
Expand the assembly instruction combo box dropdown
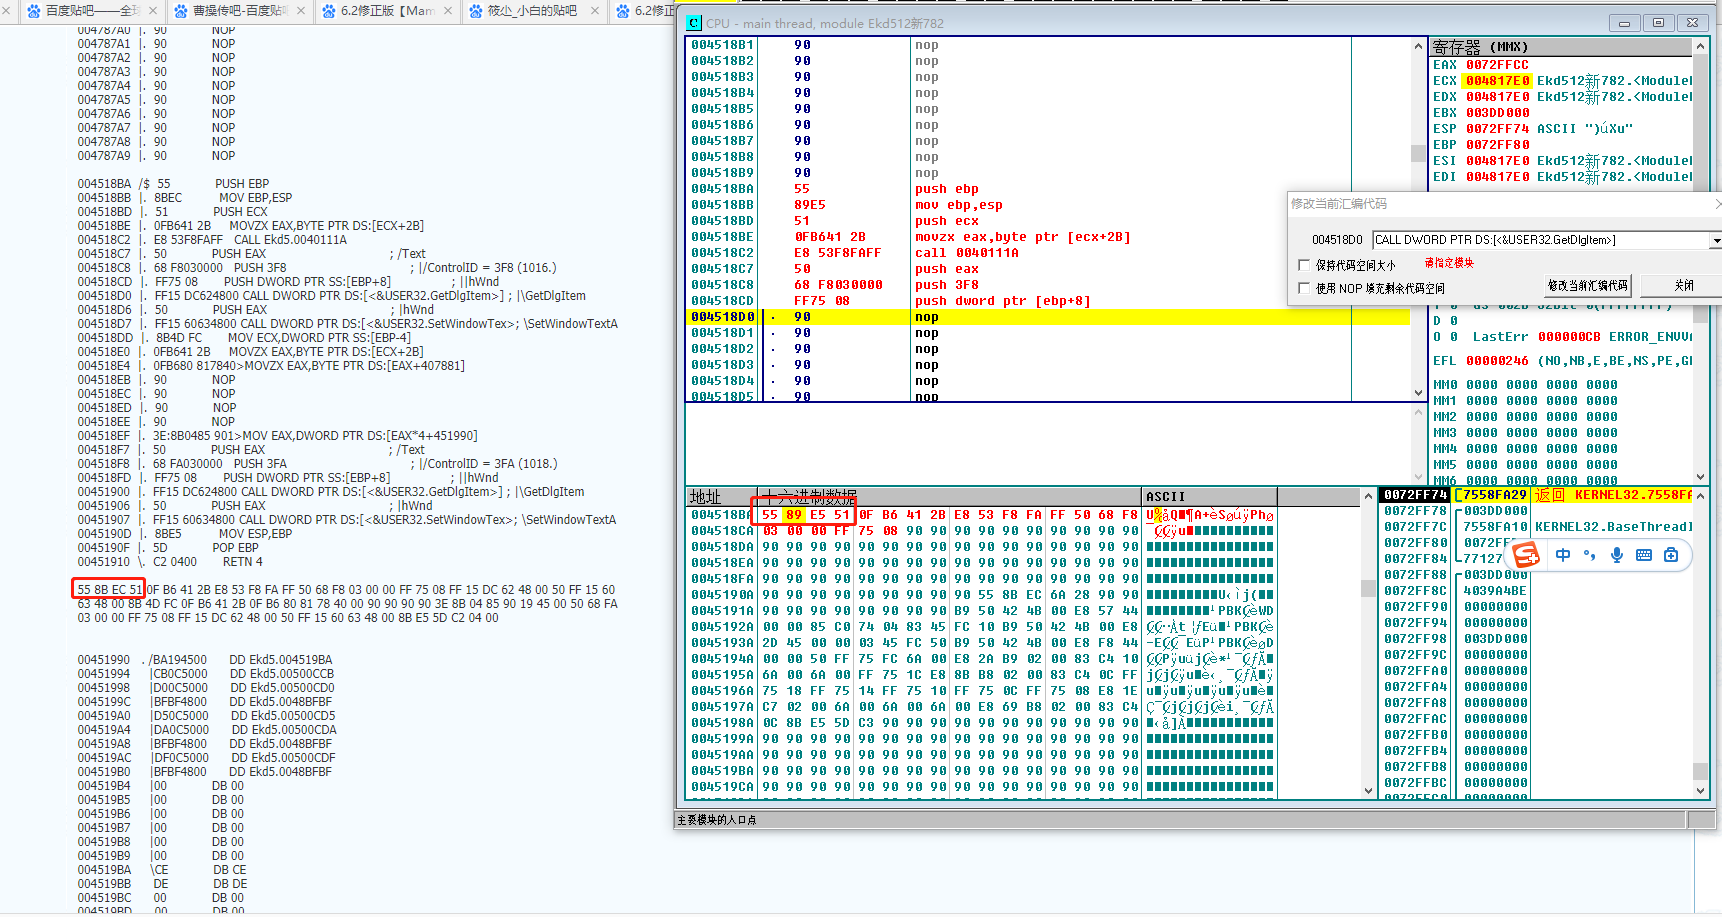(1715, 240)
